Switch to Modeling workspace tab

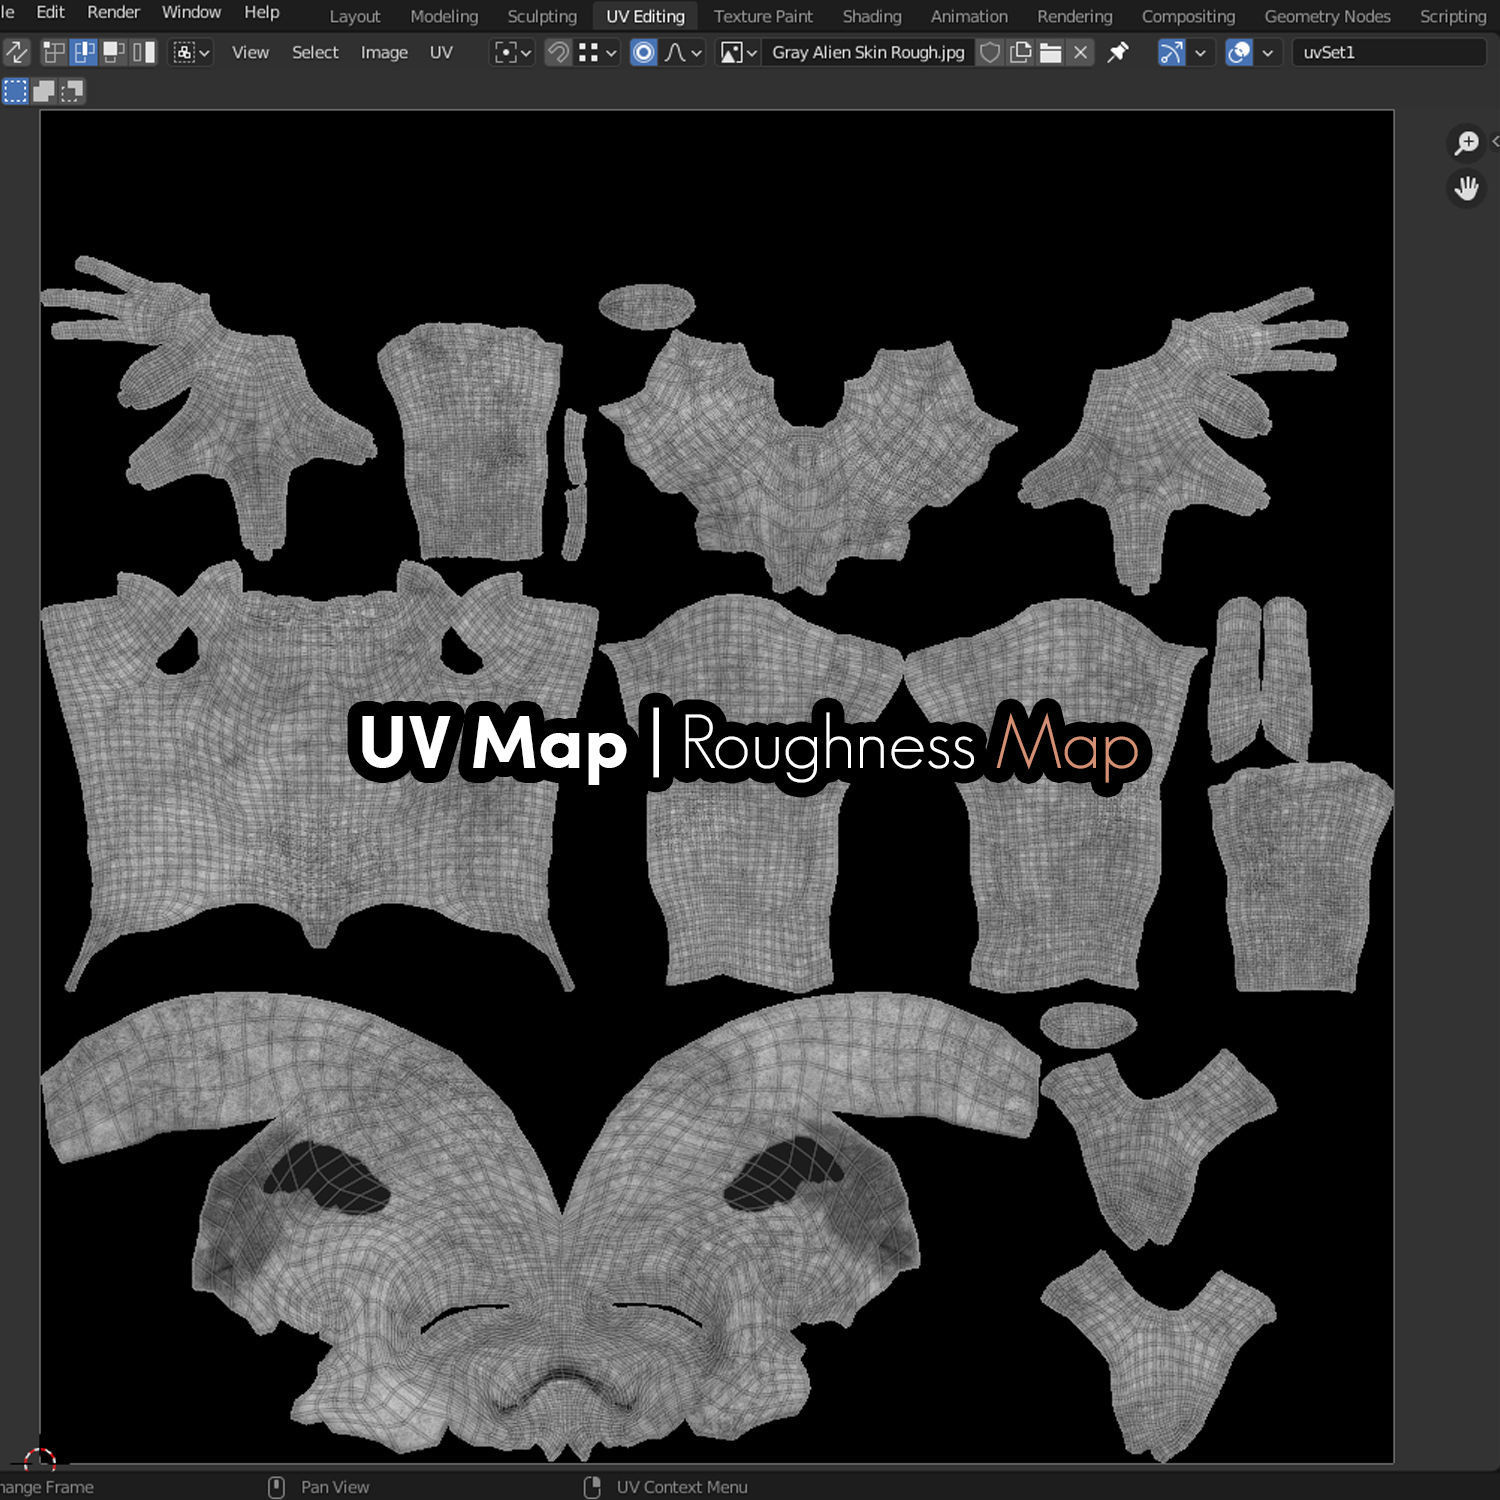444,16
